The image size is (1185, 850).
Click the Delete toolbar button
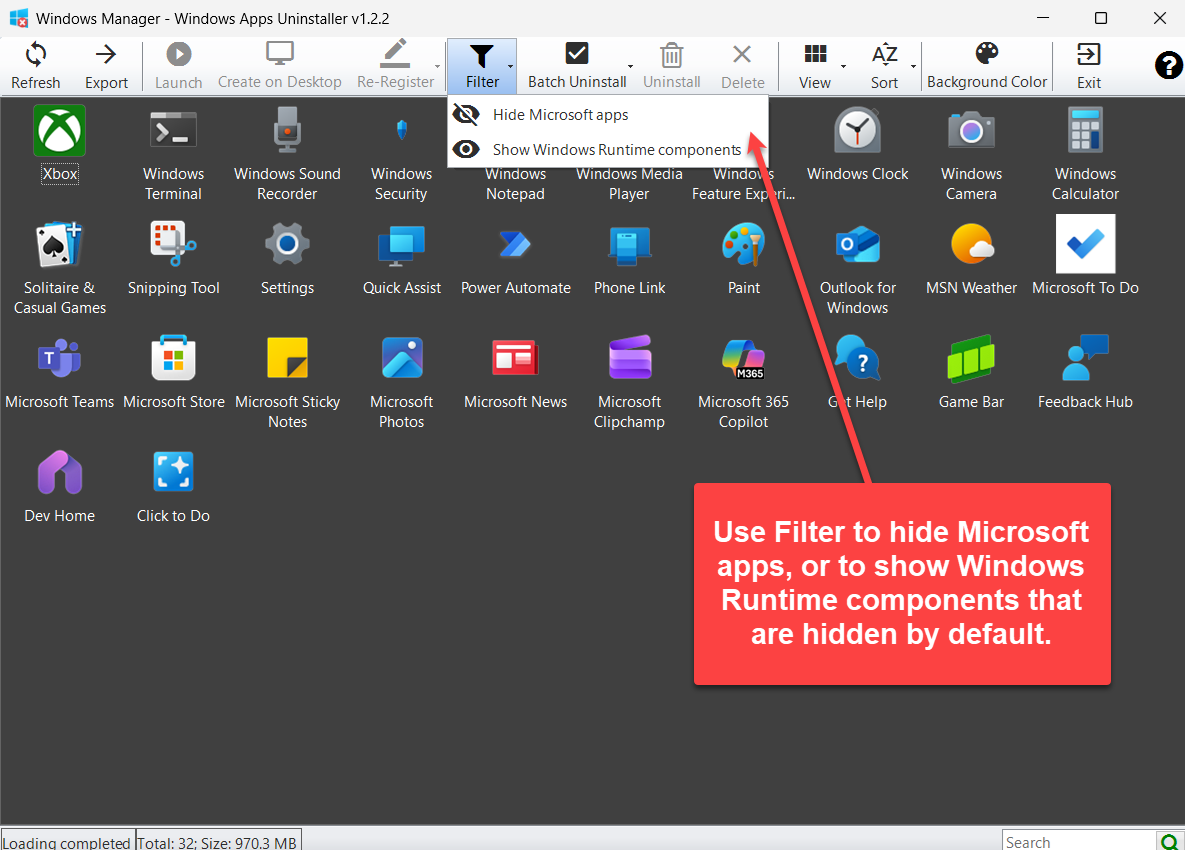click(x=742, y=66)
